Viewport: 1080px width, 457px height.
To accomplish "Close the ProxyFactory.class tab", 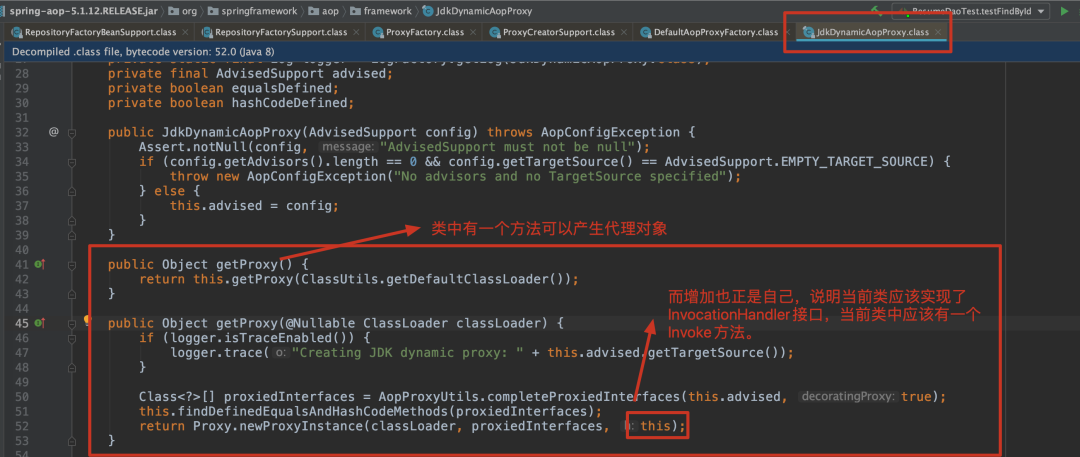I will [x=472, y=32].
